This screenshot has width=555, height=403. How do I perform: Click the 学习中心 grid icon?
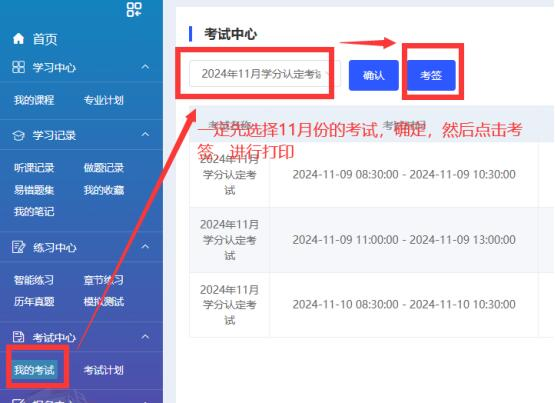18,67
